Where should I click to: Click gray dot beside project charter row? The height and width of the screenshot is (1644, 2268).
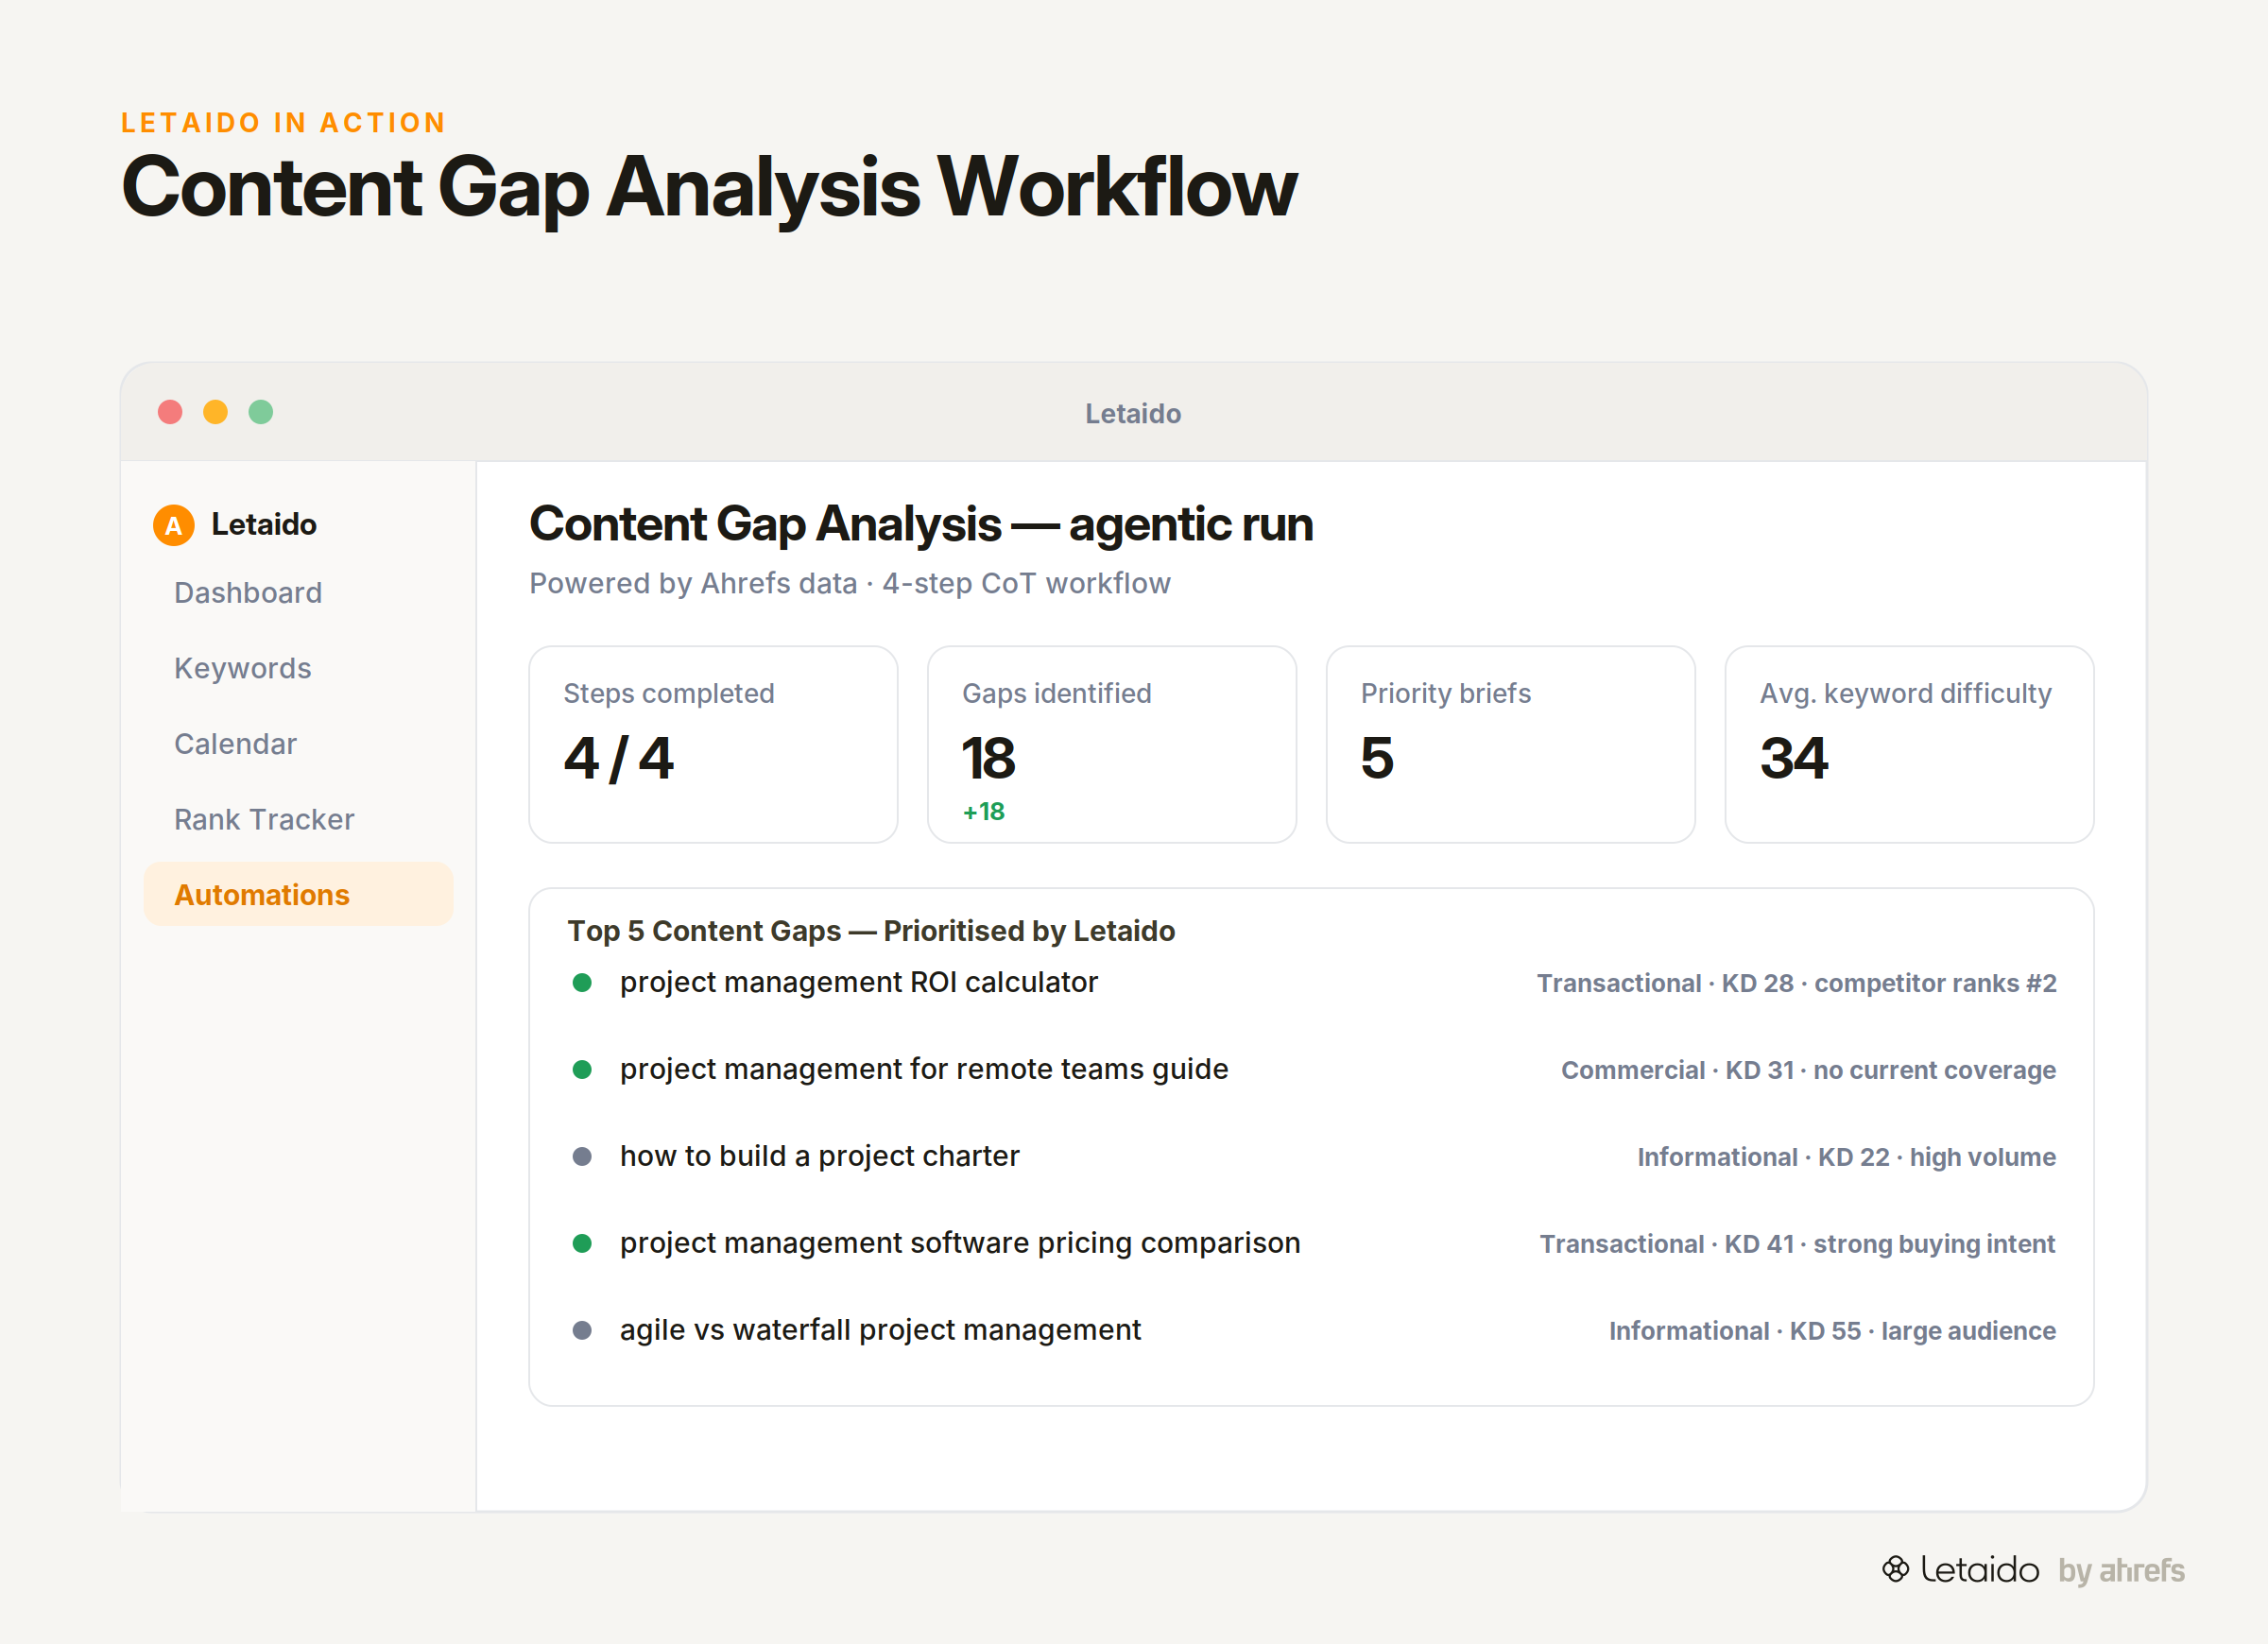coord(582,1156)
